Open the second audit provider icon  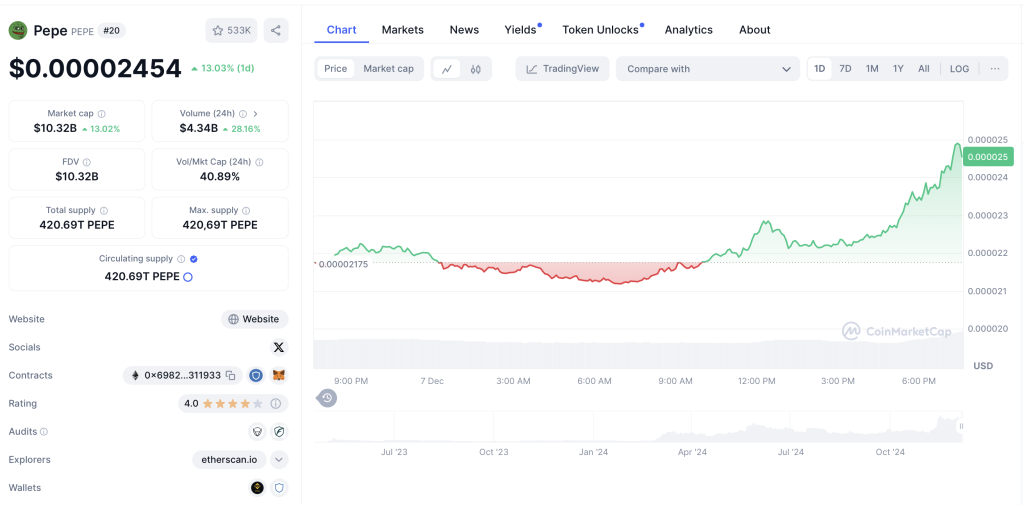click(280, 432)
